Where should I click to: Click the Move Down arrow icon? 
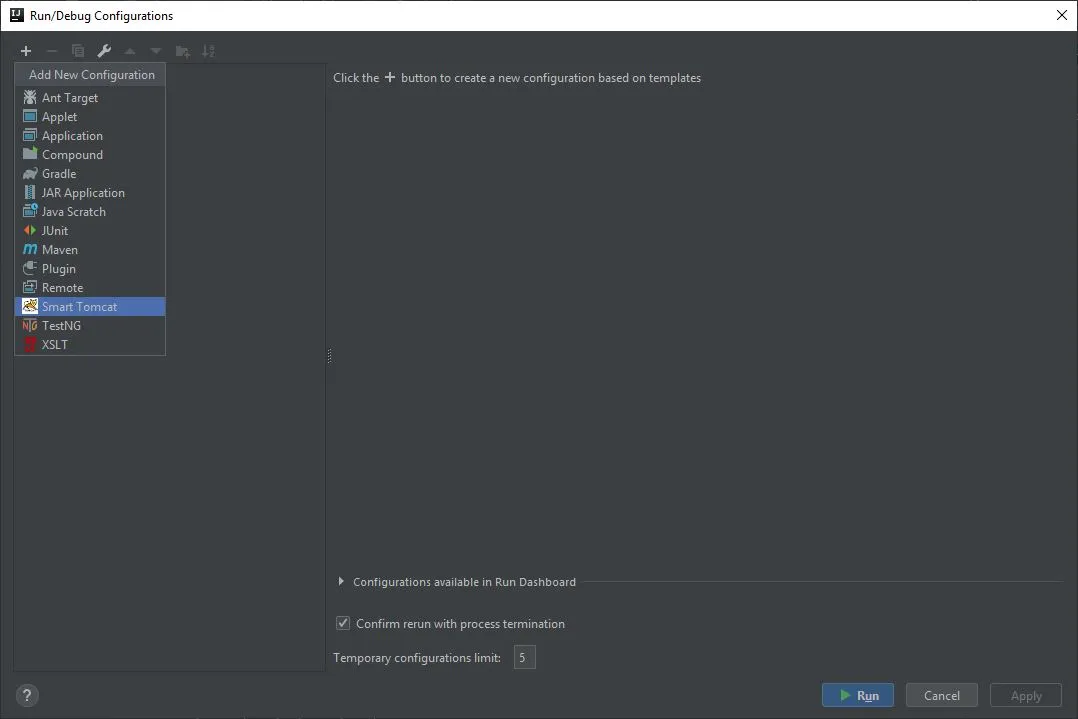(x=156, y=51)
